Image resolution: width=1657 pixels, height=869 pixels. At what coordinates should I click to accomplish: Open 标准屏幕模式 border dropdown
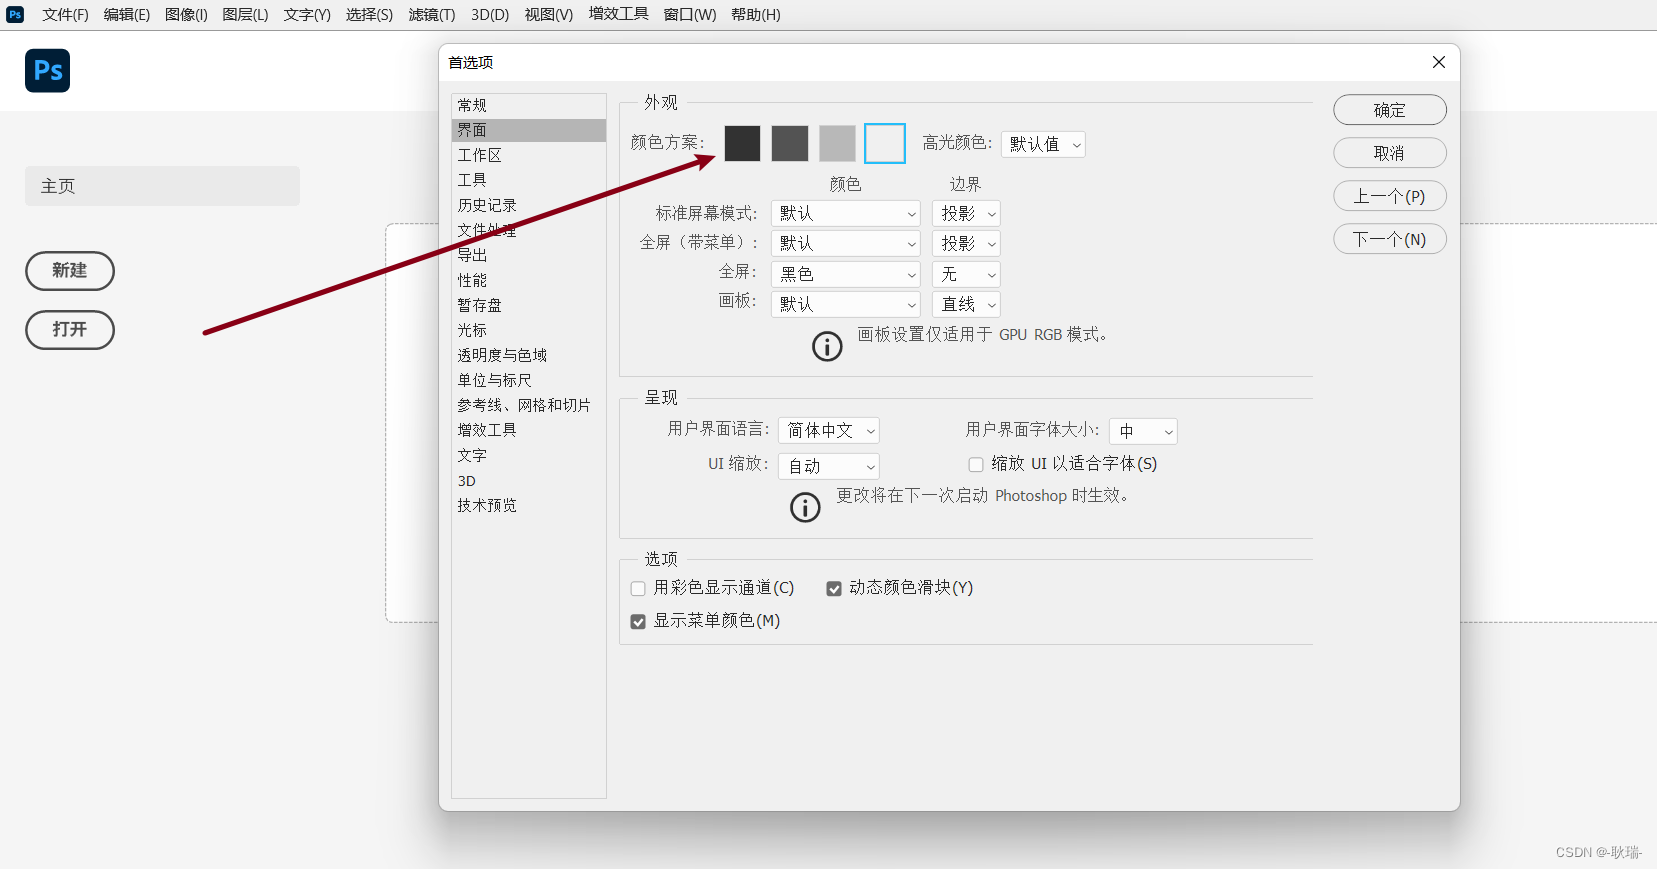click(966, 213)
